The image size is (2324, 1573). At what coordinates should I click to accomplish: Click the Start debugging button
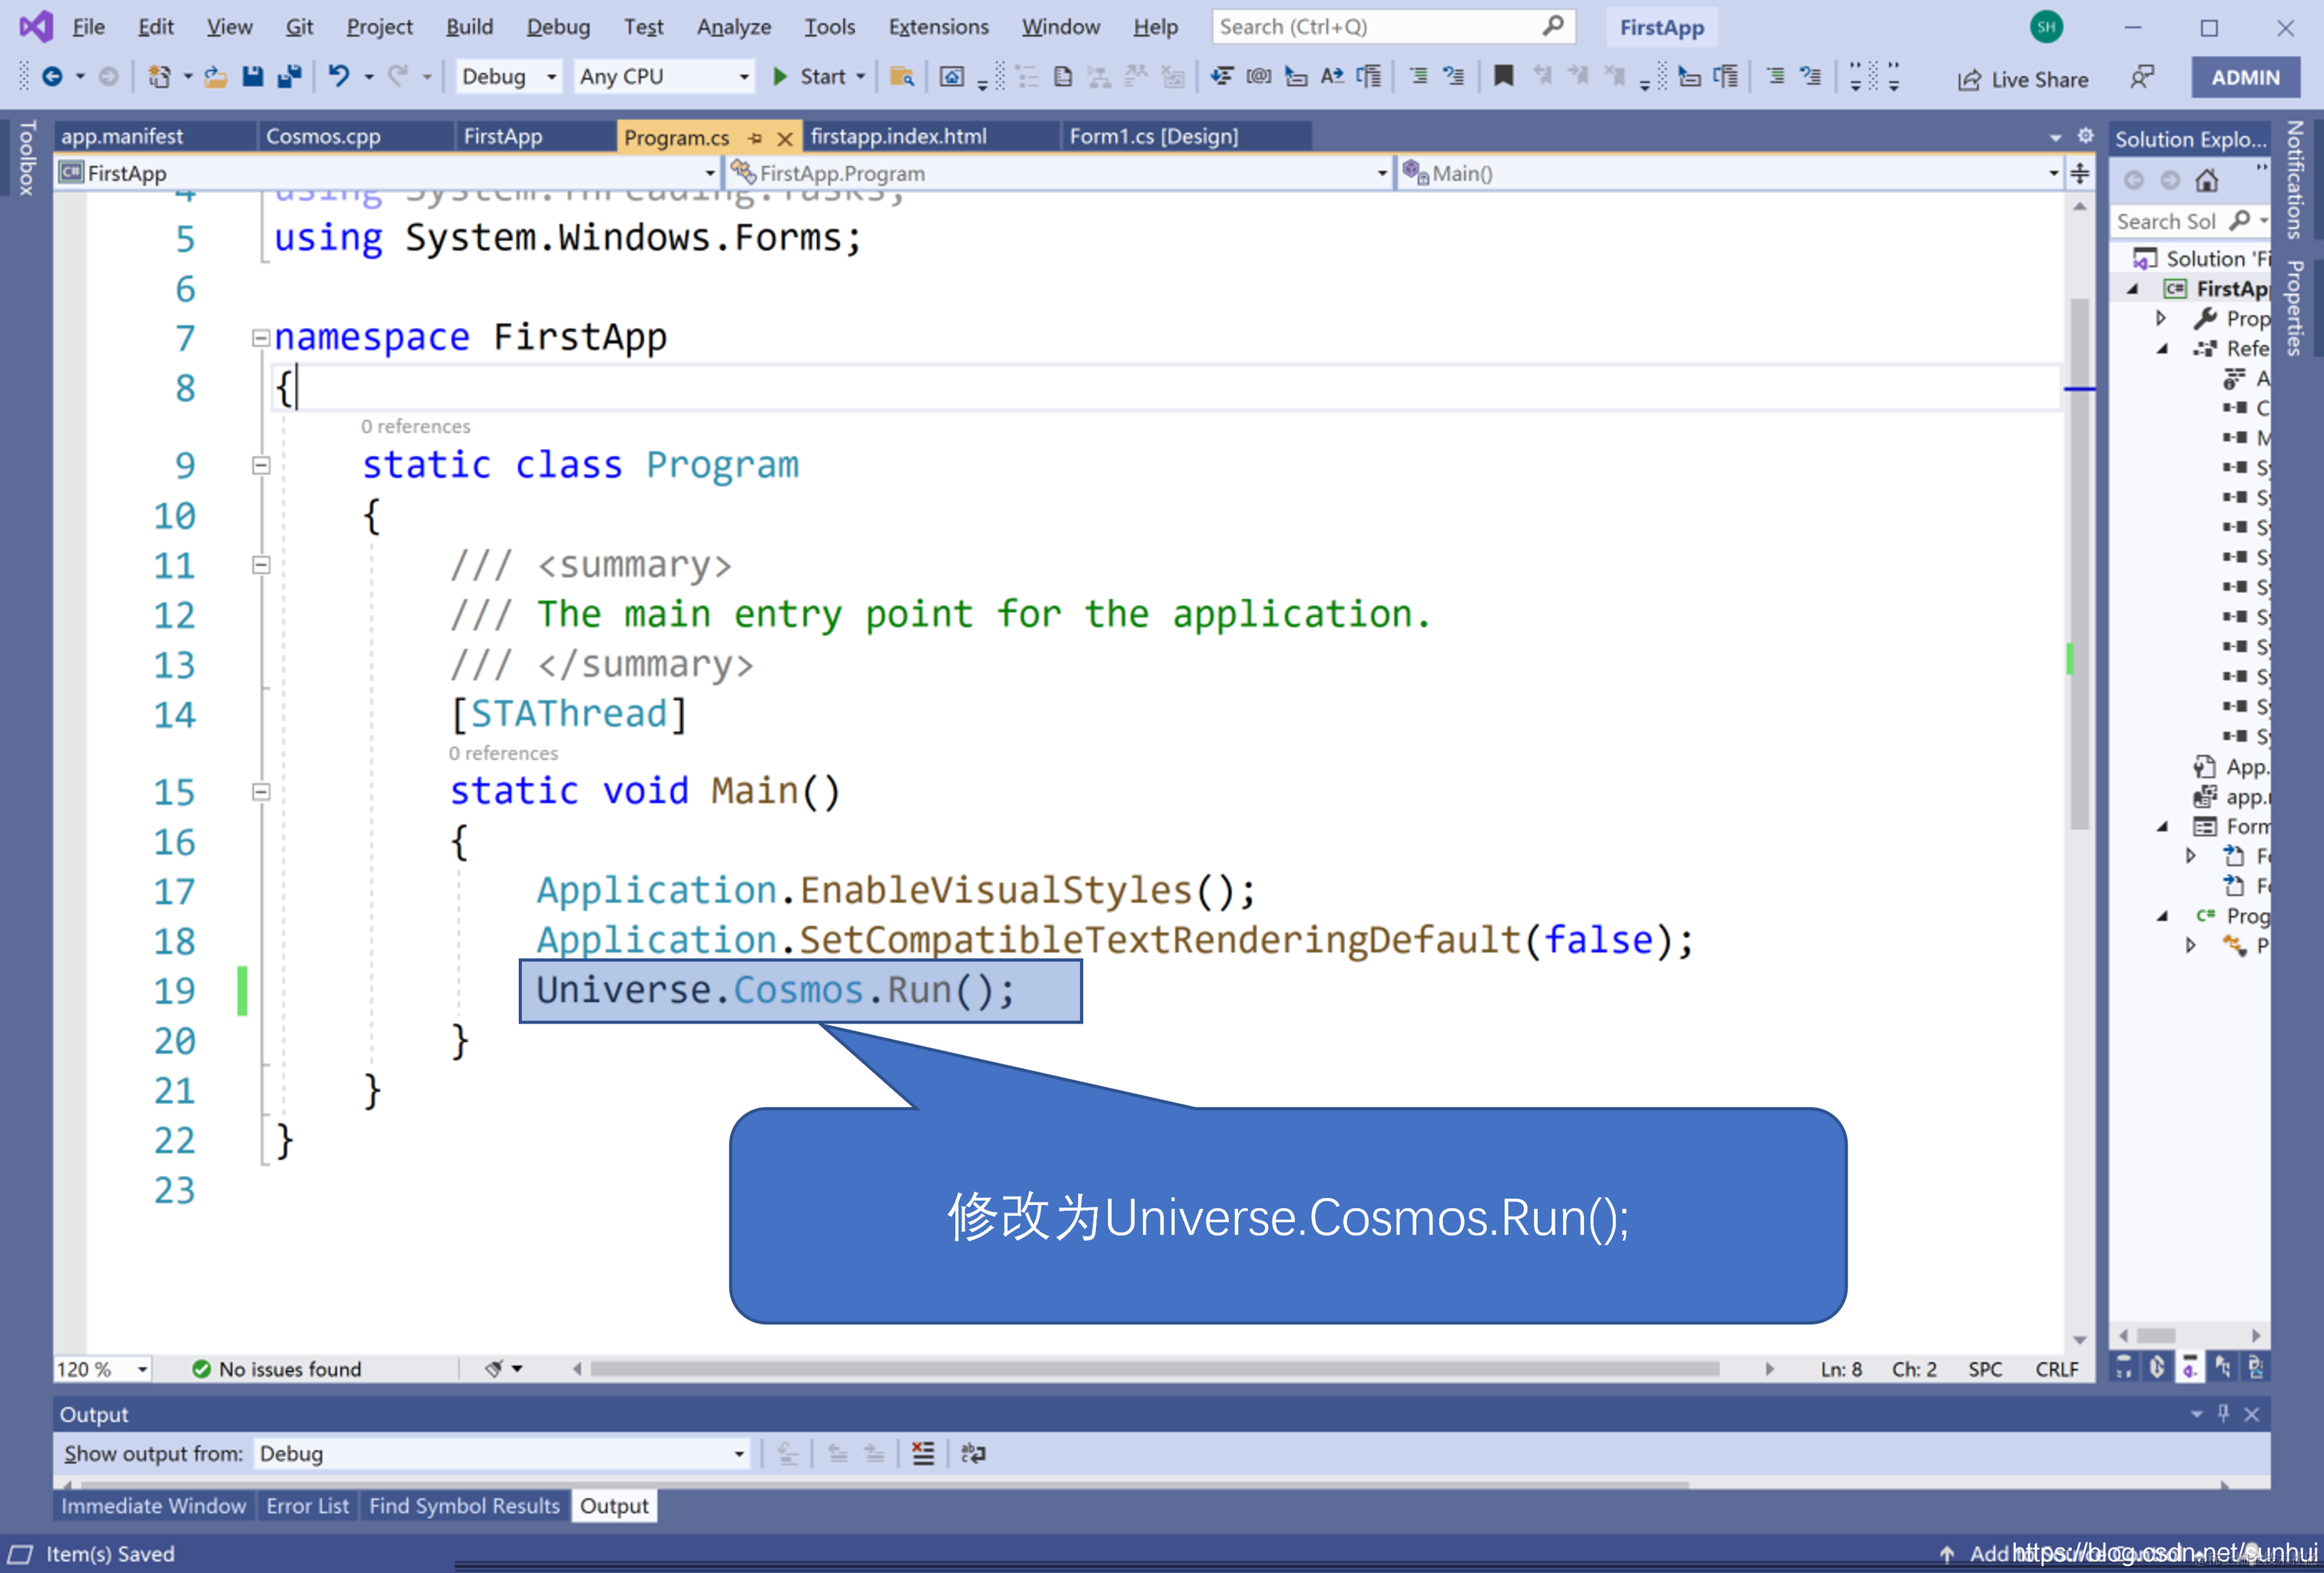(x=811, y=77)
